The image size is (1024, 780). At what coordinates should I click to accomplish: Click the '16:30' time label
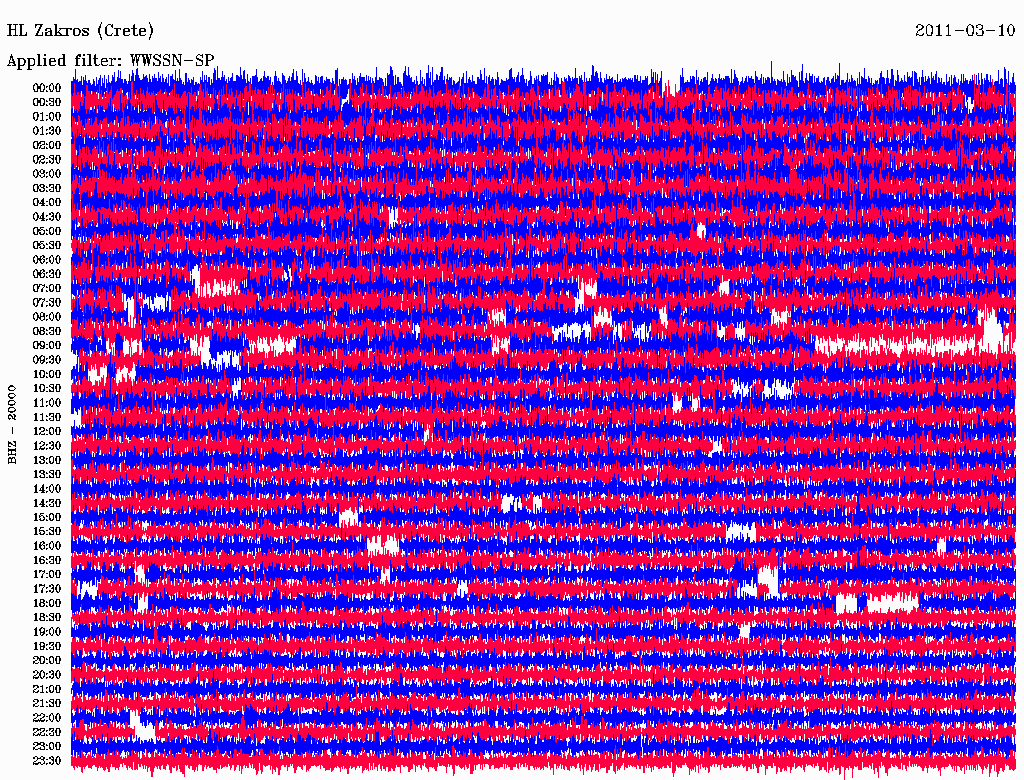(47, 561)
